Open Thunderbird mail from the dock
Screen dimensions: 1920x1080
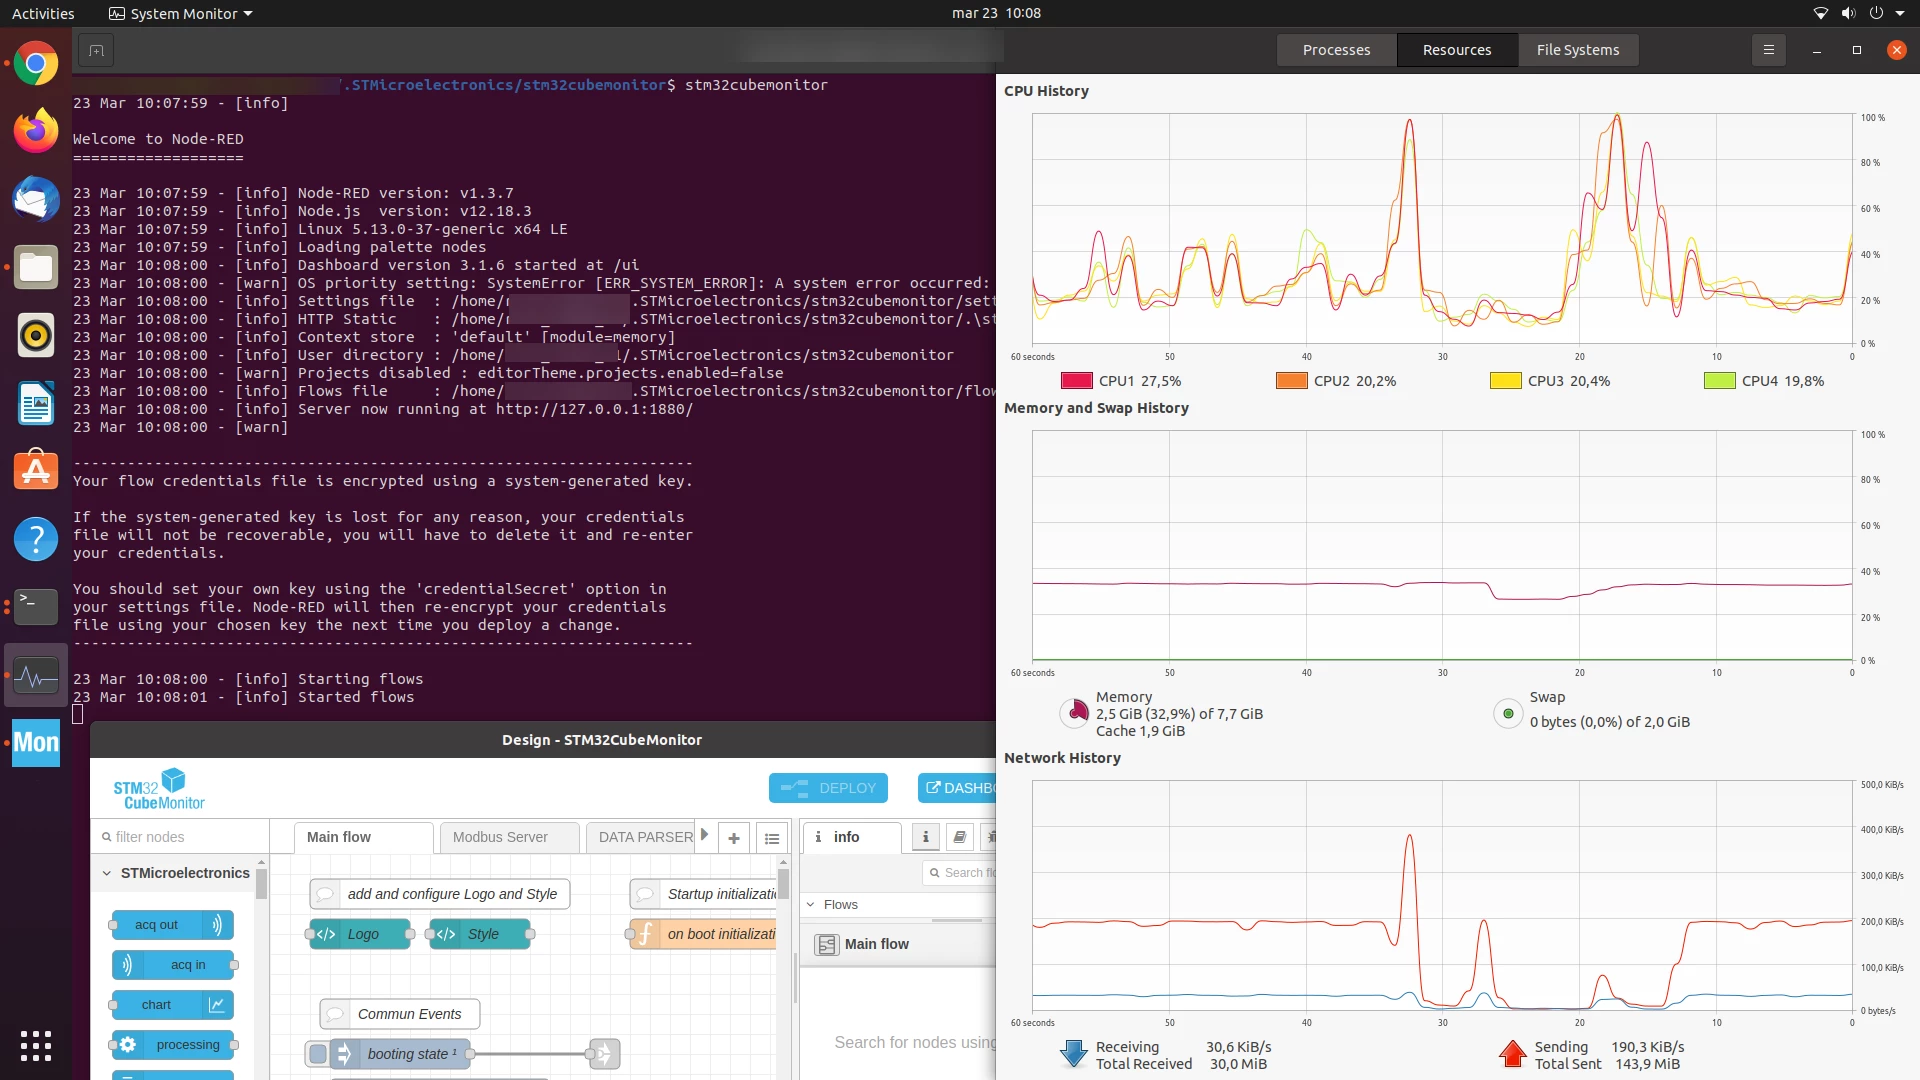(36, 199)
